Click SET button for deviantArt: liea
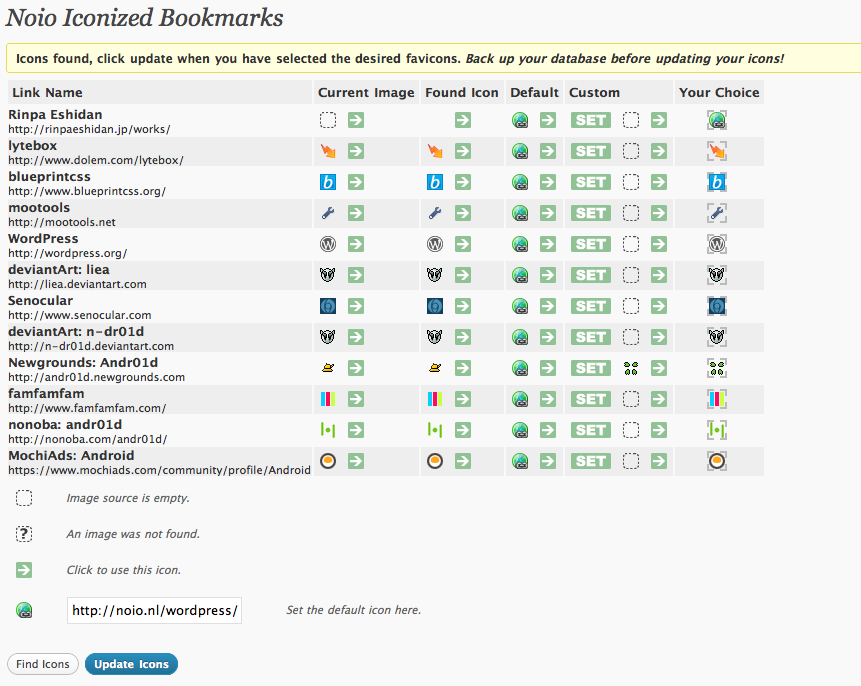Viewport: 861px width, 686px height. (591, 275)
